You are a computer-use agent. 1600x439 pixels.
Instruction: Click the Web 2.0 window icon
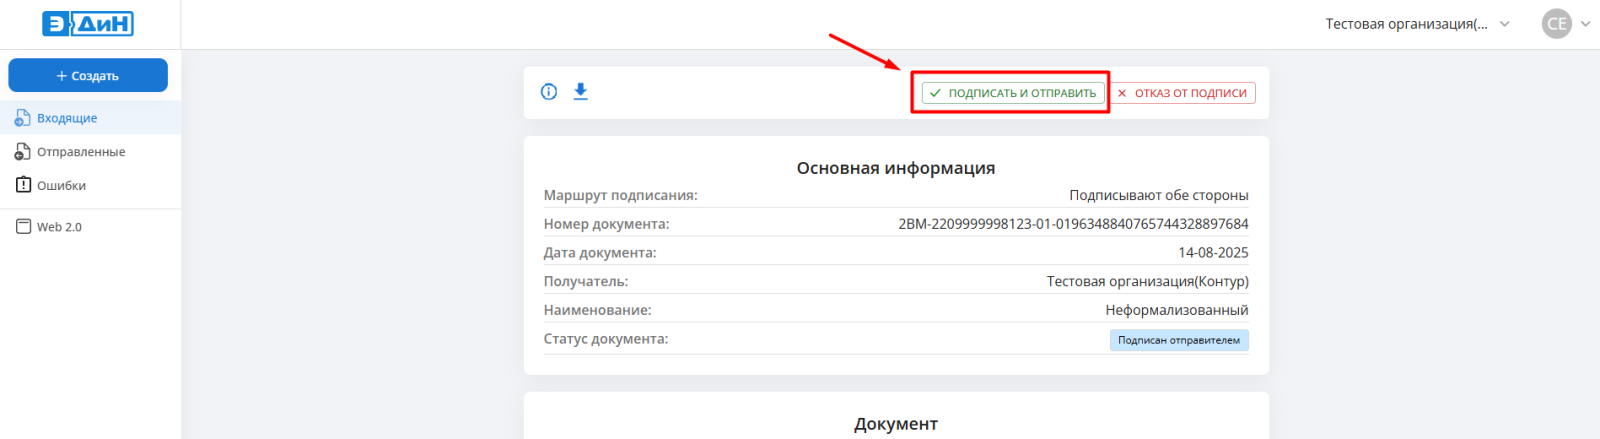(23, 227)
